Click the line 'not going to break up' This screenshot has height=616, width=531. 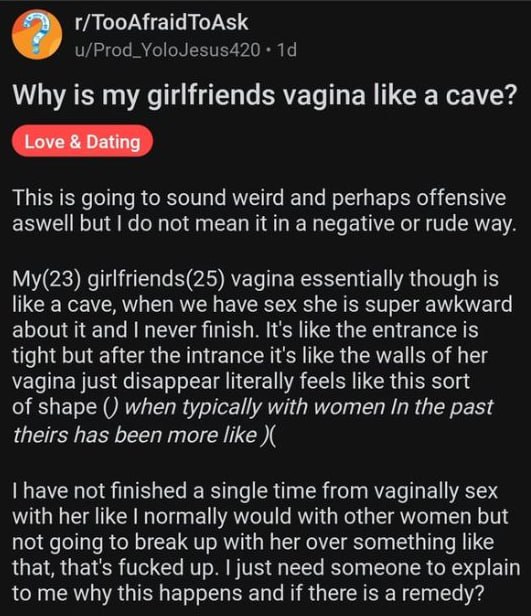coord(253,543)
